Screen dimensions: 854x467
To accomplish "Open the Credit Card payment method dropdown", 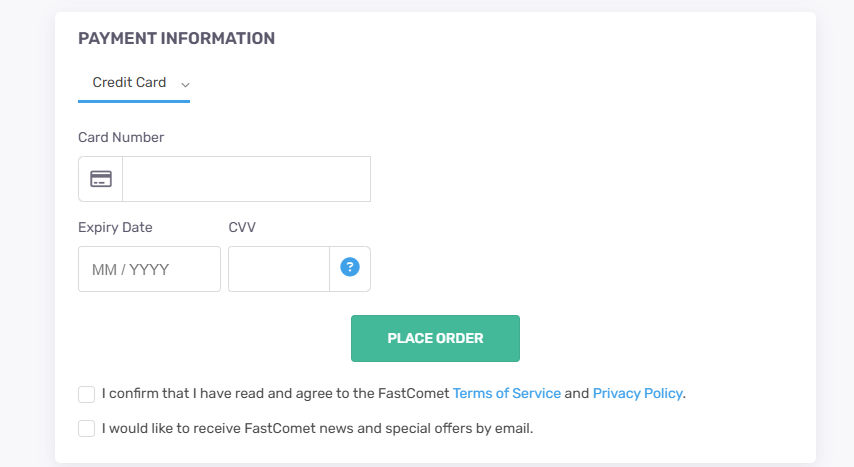I will 130,83.
